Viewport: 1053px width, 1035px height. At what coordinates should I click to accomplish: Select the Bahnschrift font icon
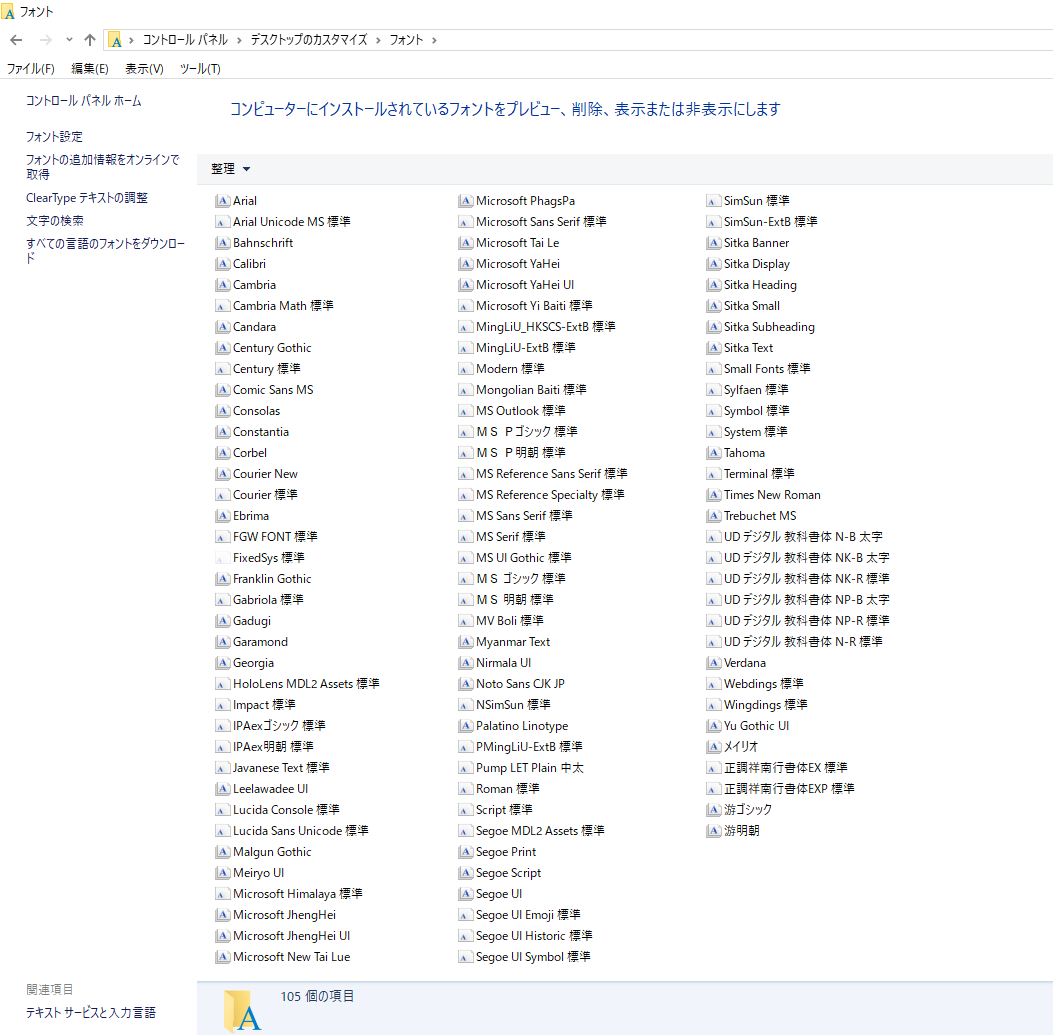coord(222,242)
